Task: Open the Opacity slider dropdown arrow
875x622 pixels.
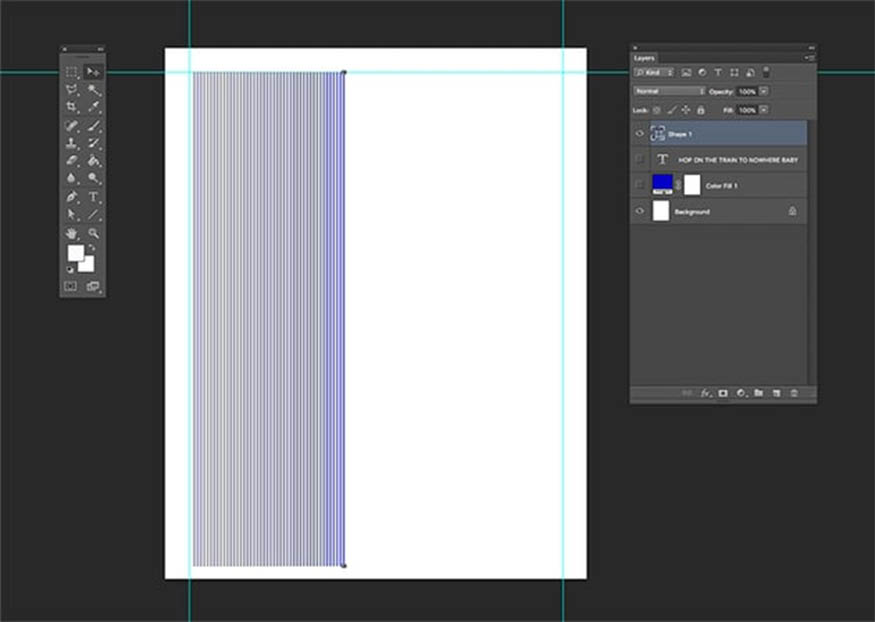Action: point(764,91)
